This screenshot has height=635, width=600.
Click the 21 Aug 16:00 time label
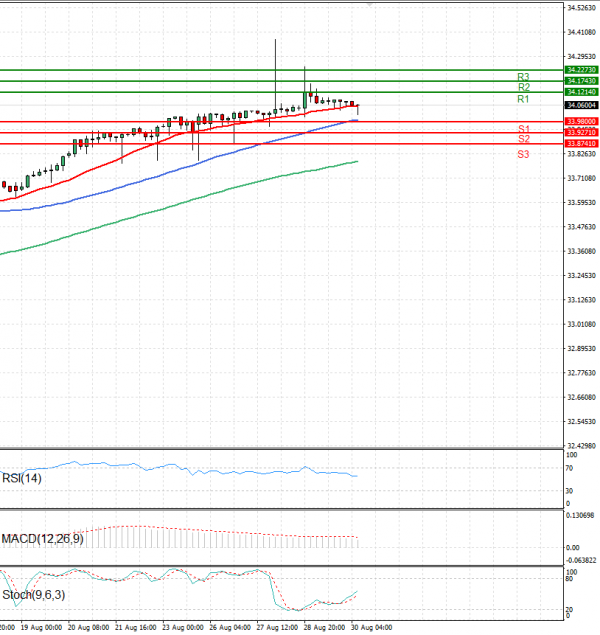tap(135, 627)
